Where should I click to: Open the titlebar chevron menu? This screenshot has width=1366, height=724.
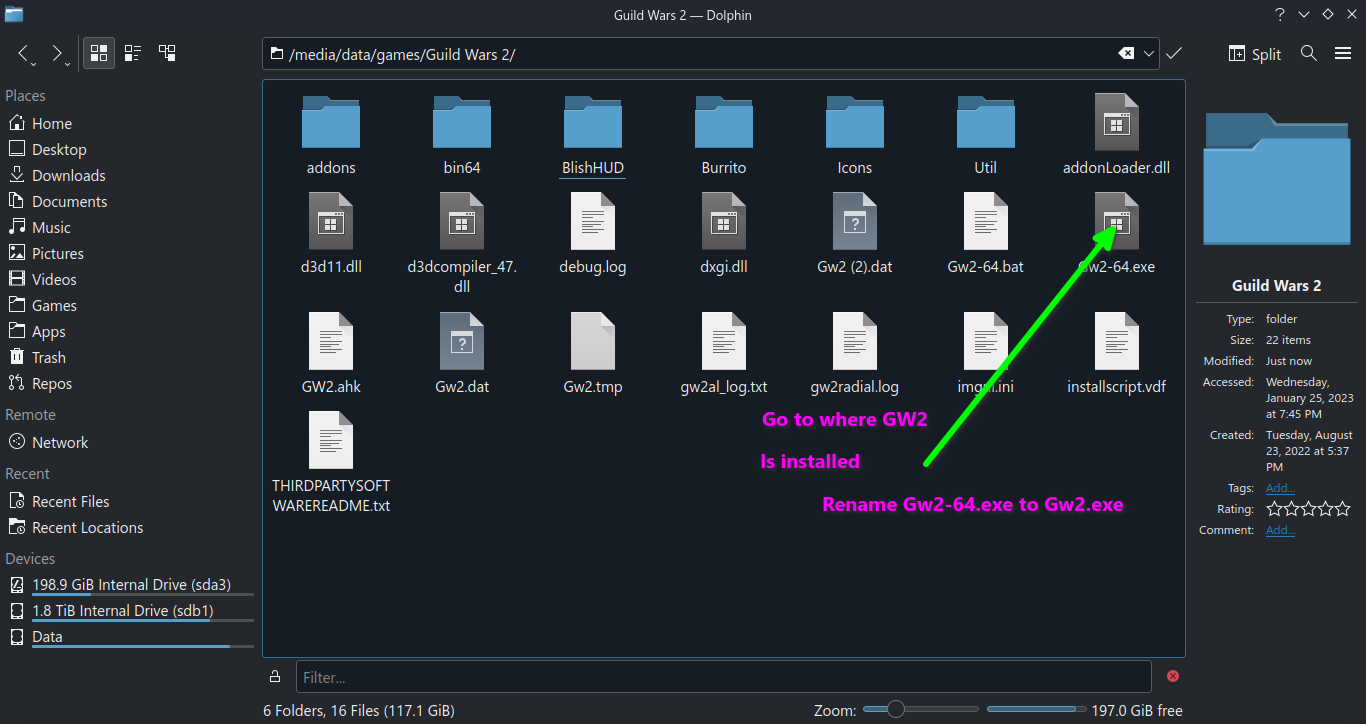[x=1303, y=14]
